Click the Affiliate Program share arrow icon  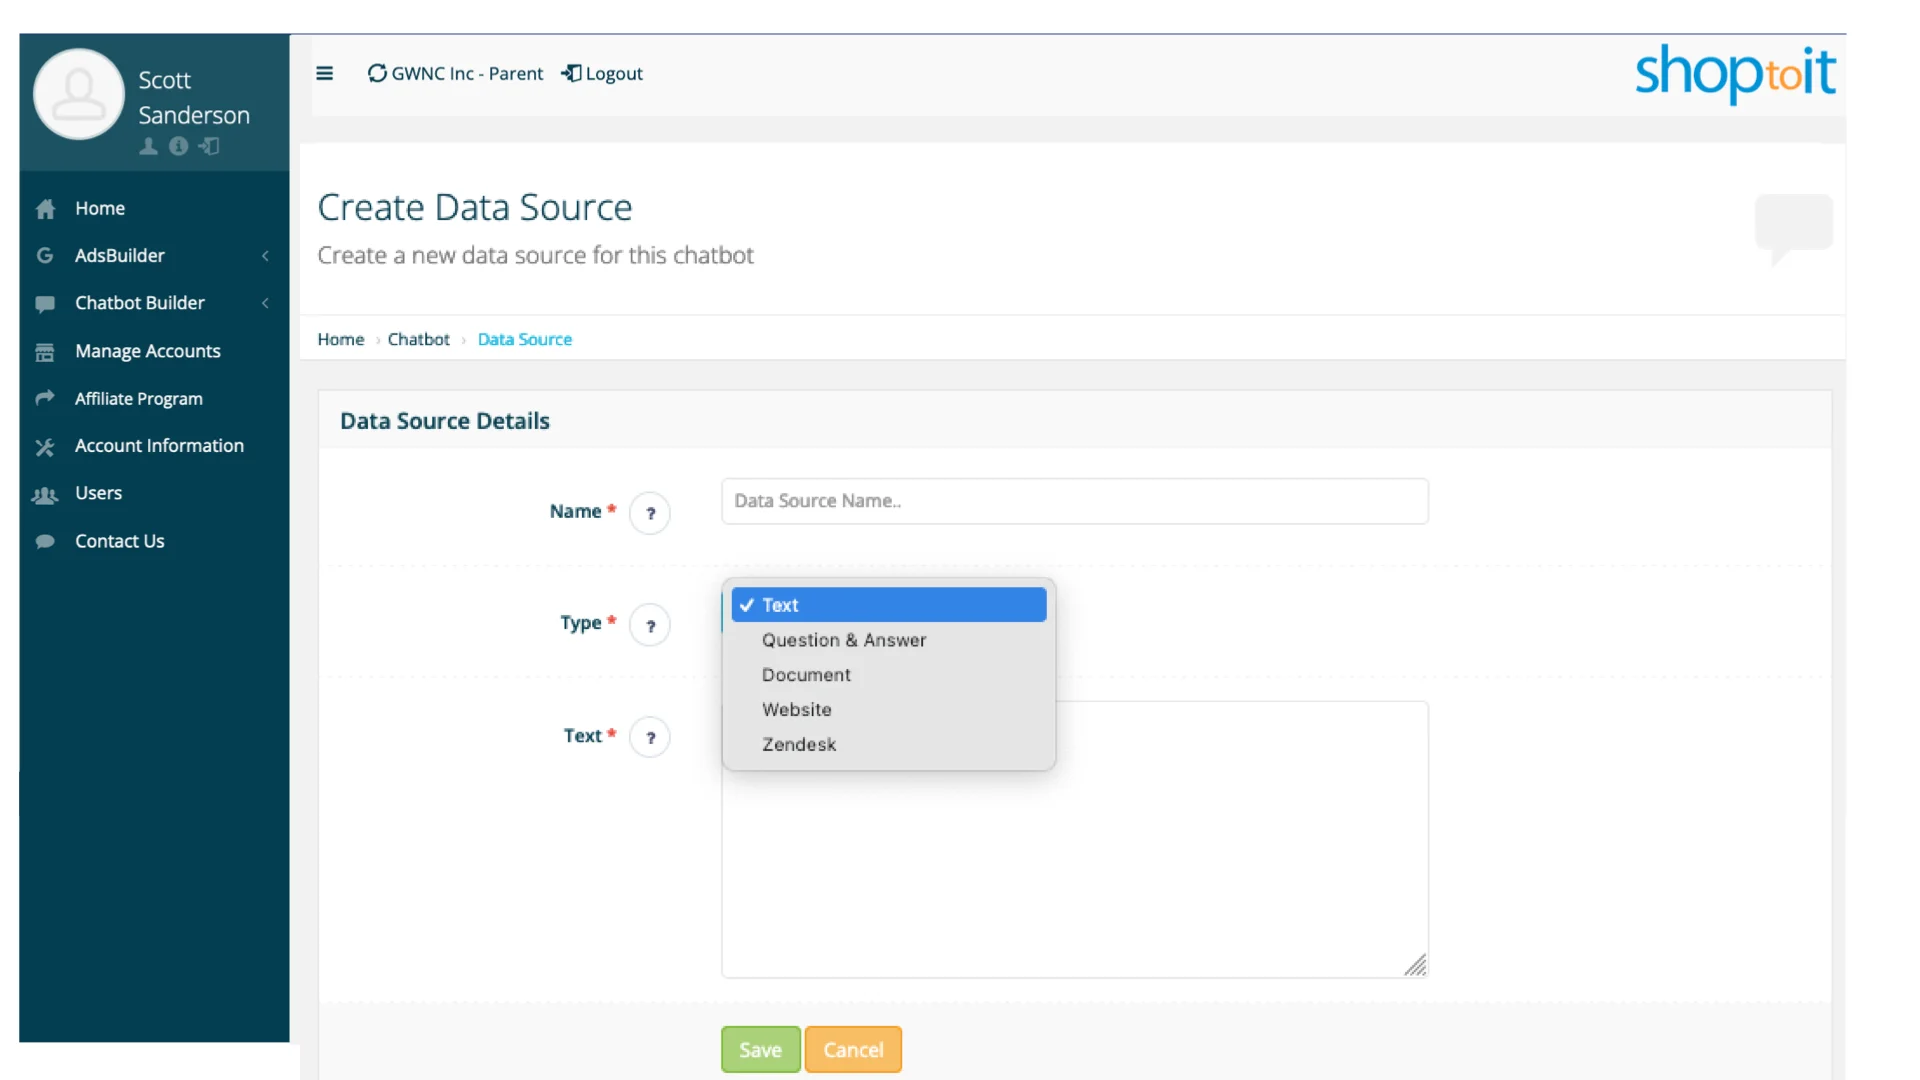point(46,398)
